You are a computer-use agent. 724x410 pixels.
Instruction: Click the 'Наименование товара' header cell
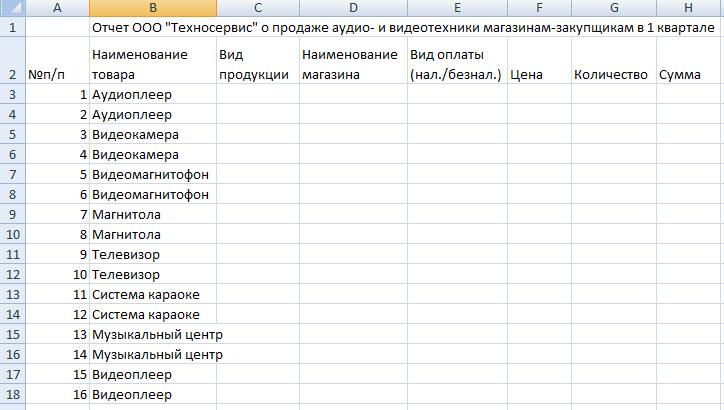pos(153,60)
